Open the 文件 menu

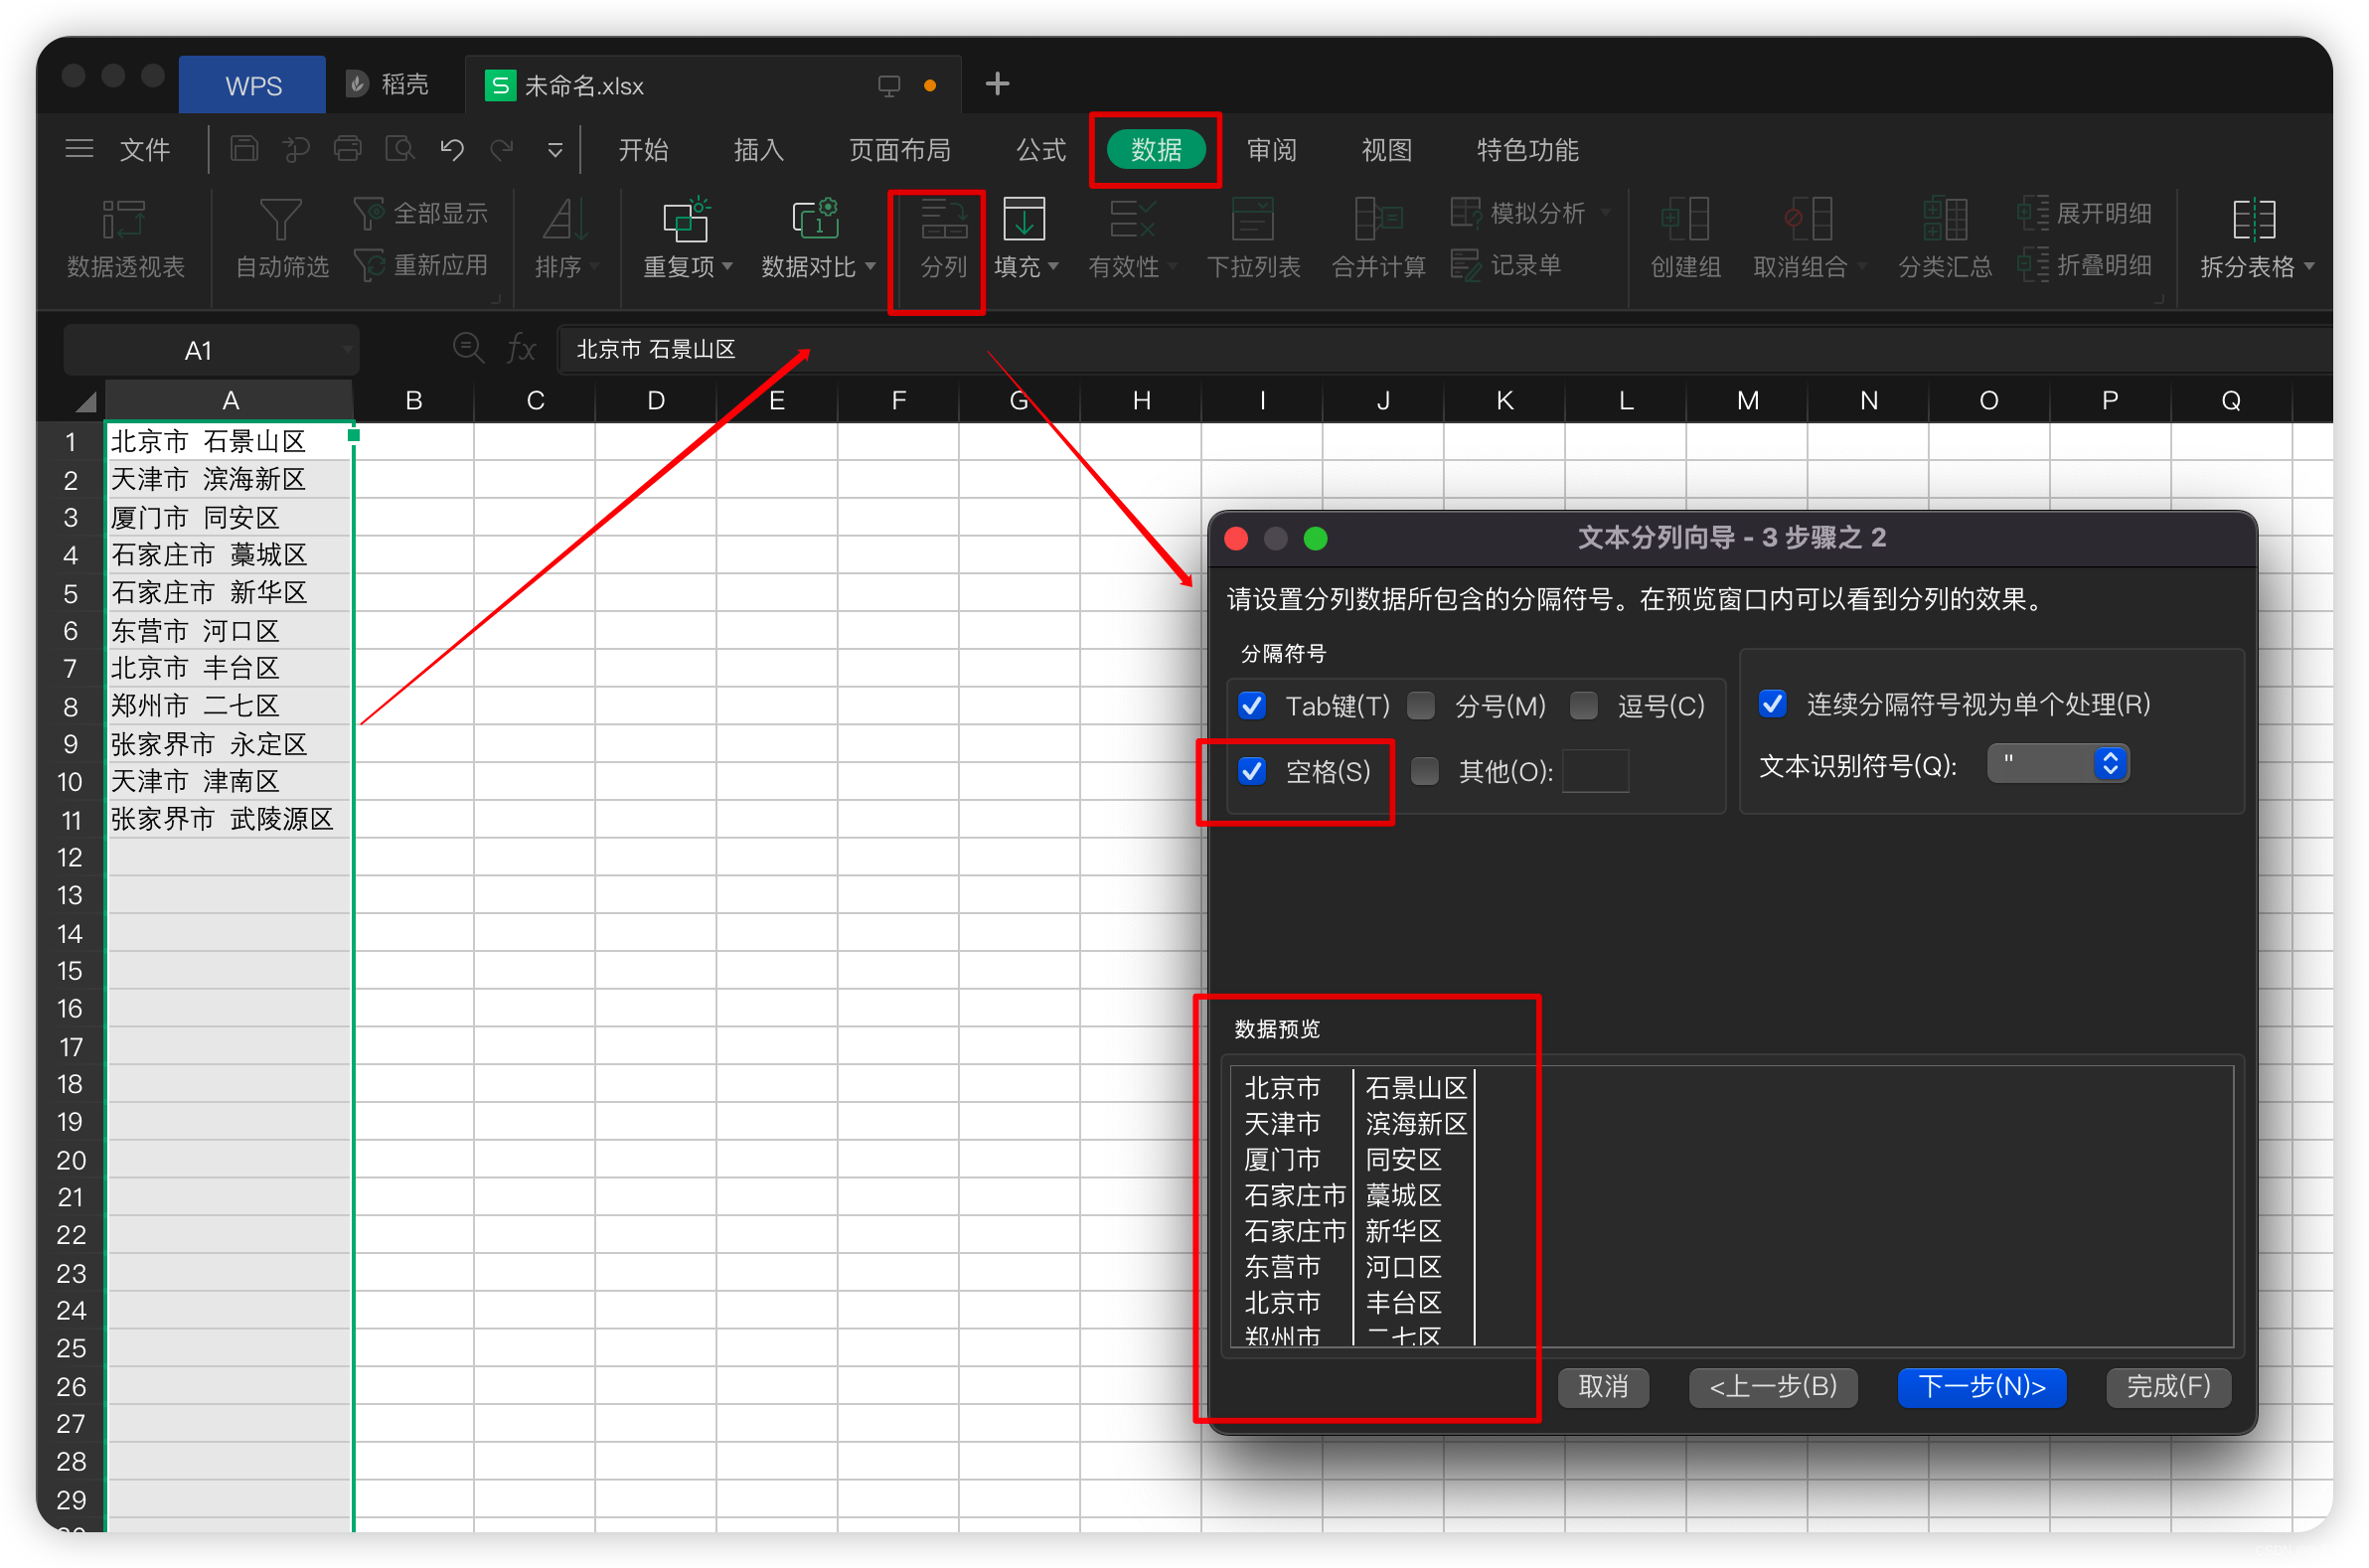(144, 150)
